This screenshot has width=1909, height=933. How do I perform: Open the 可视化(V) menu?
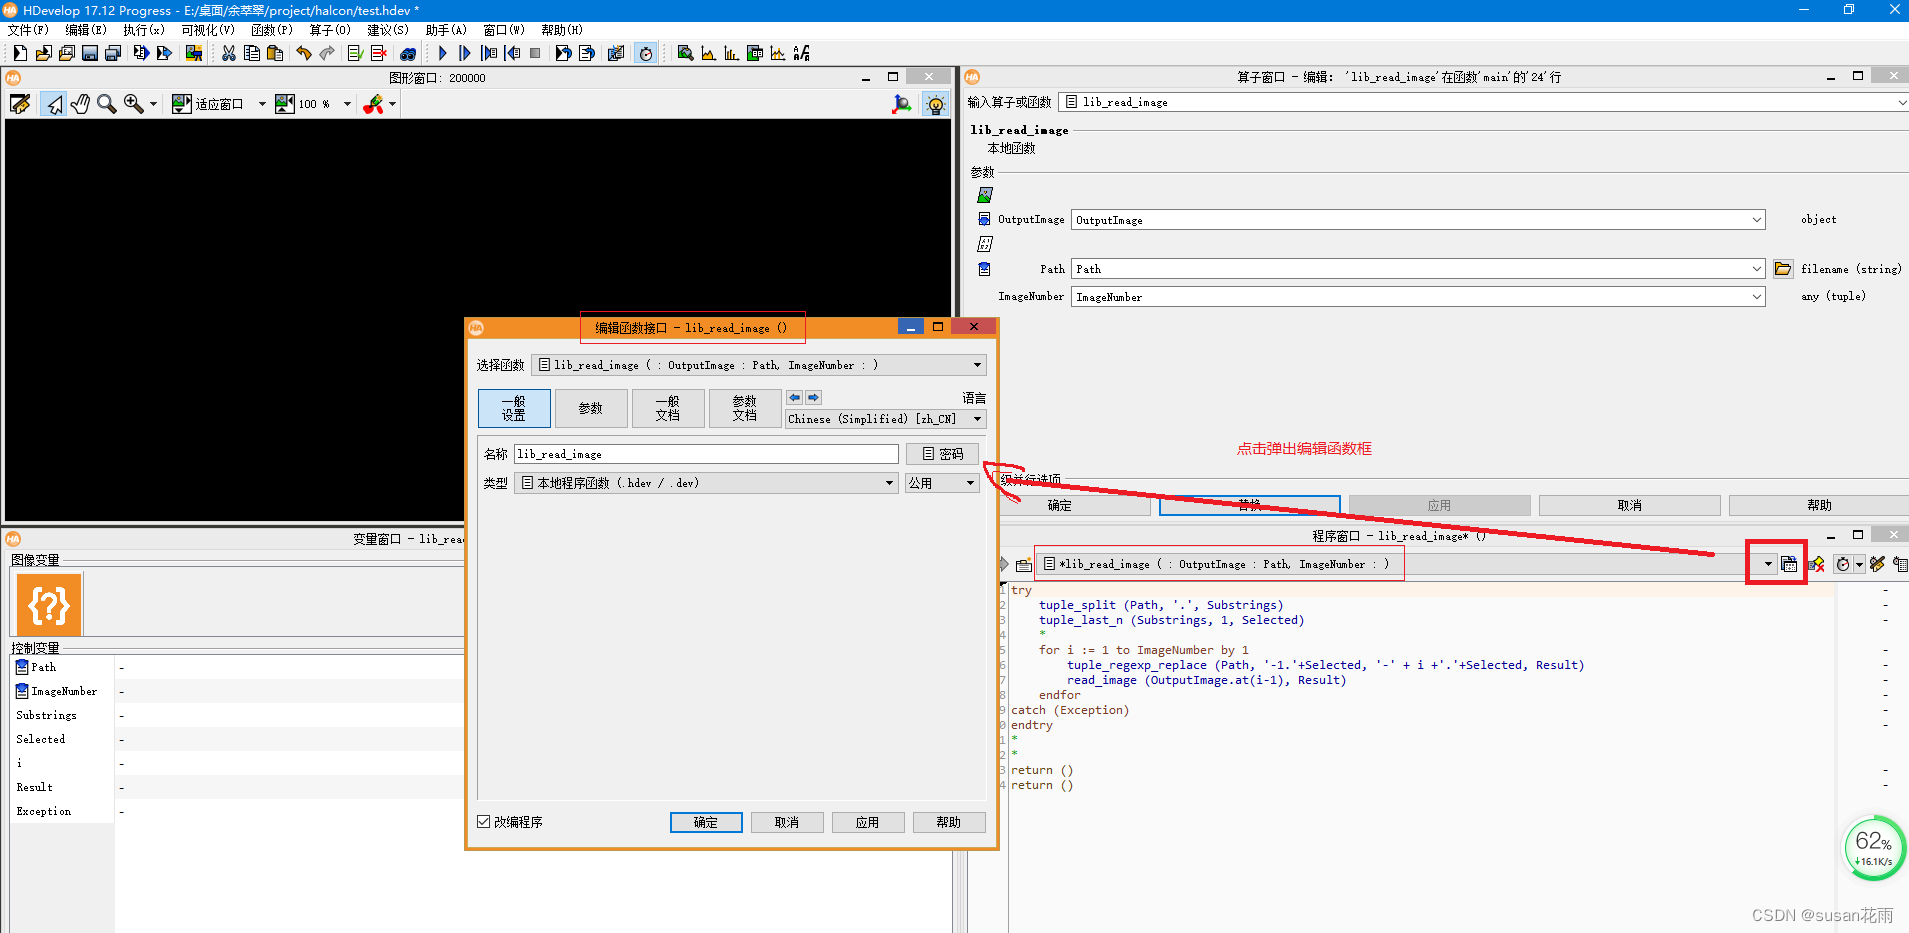[x=208, y=30]
